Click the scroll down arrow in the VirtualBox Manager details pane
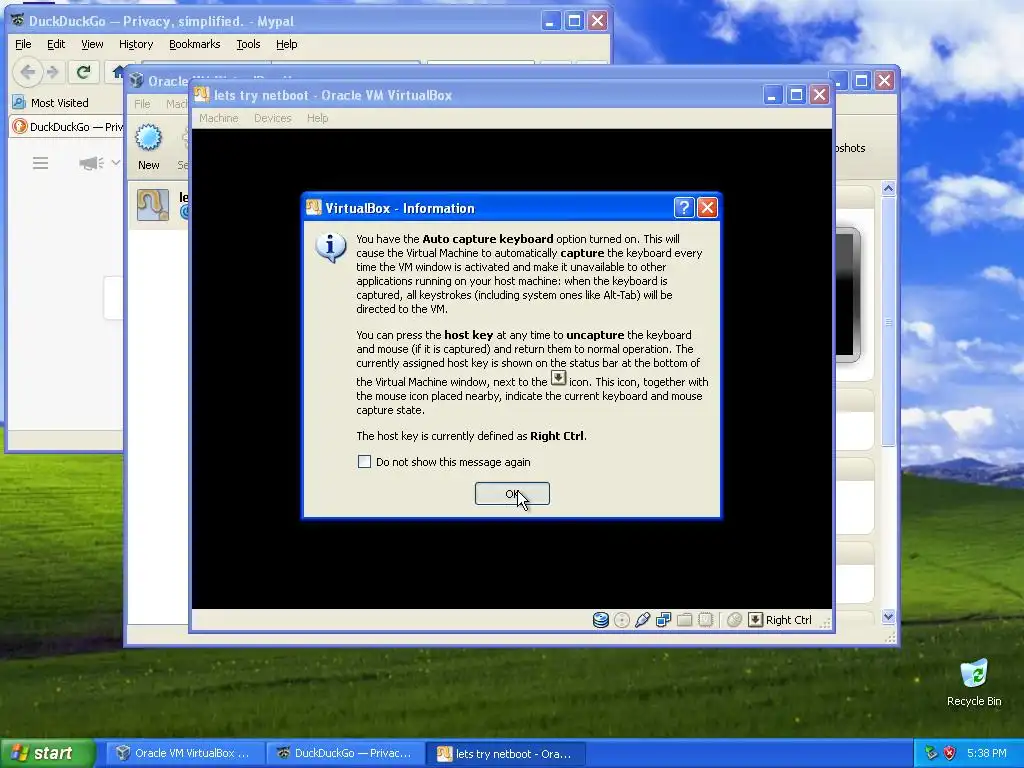The image size is (1024, 768). click(888, 616)
